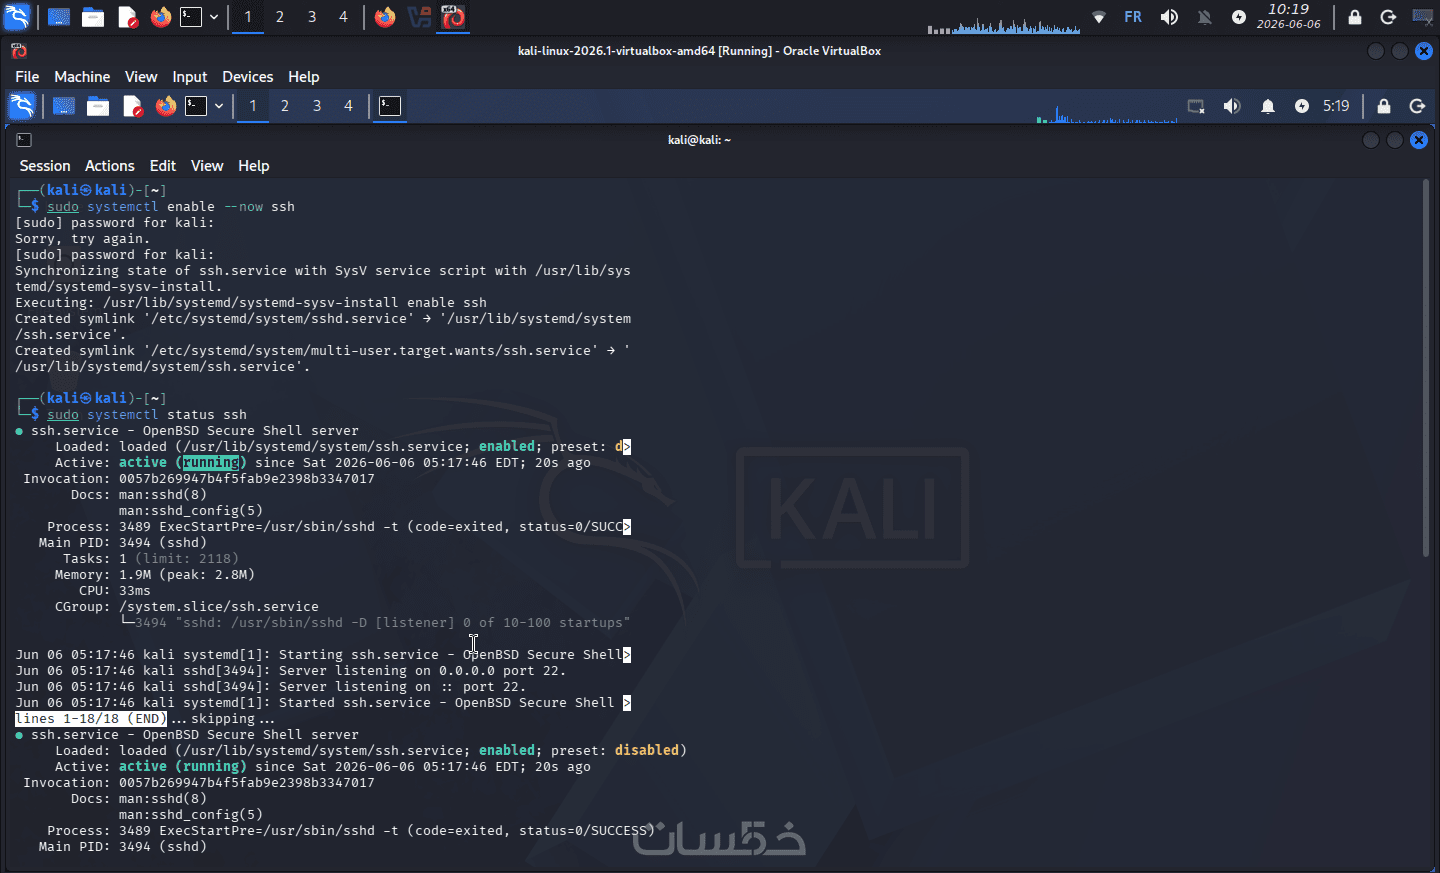Open the VirtualBox Input menu
Image resolution: width=1440 pixels, height=873 pixels.
[190, 77]
